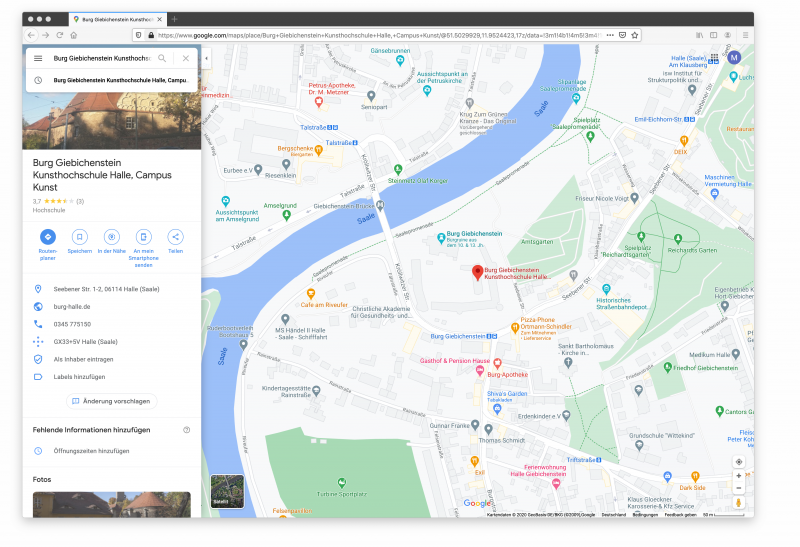Open a new browser tab
This screenshot has width=800, height=547.
point(174,19)
